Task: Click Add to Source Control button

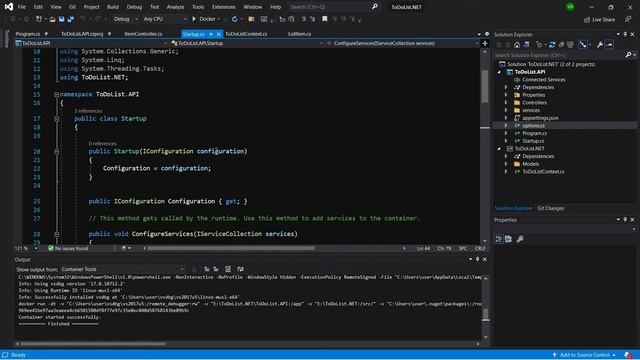Action: pos(584,355)
